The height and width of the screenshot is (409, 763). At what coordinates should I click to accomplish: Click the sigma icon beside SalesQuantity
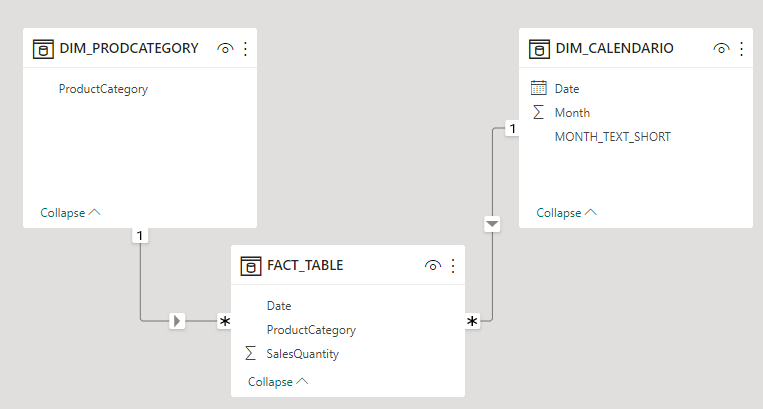[x=250, y=353]
